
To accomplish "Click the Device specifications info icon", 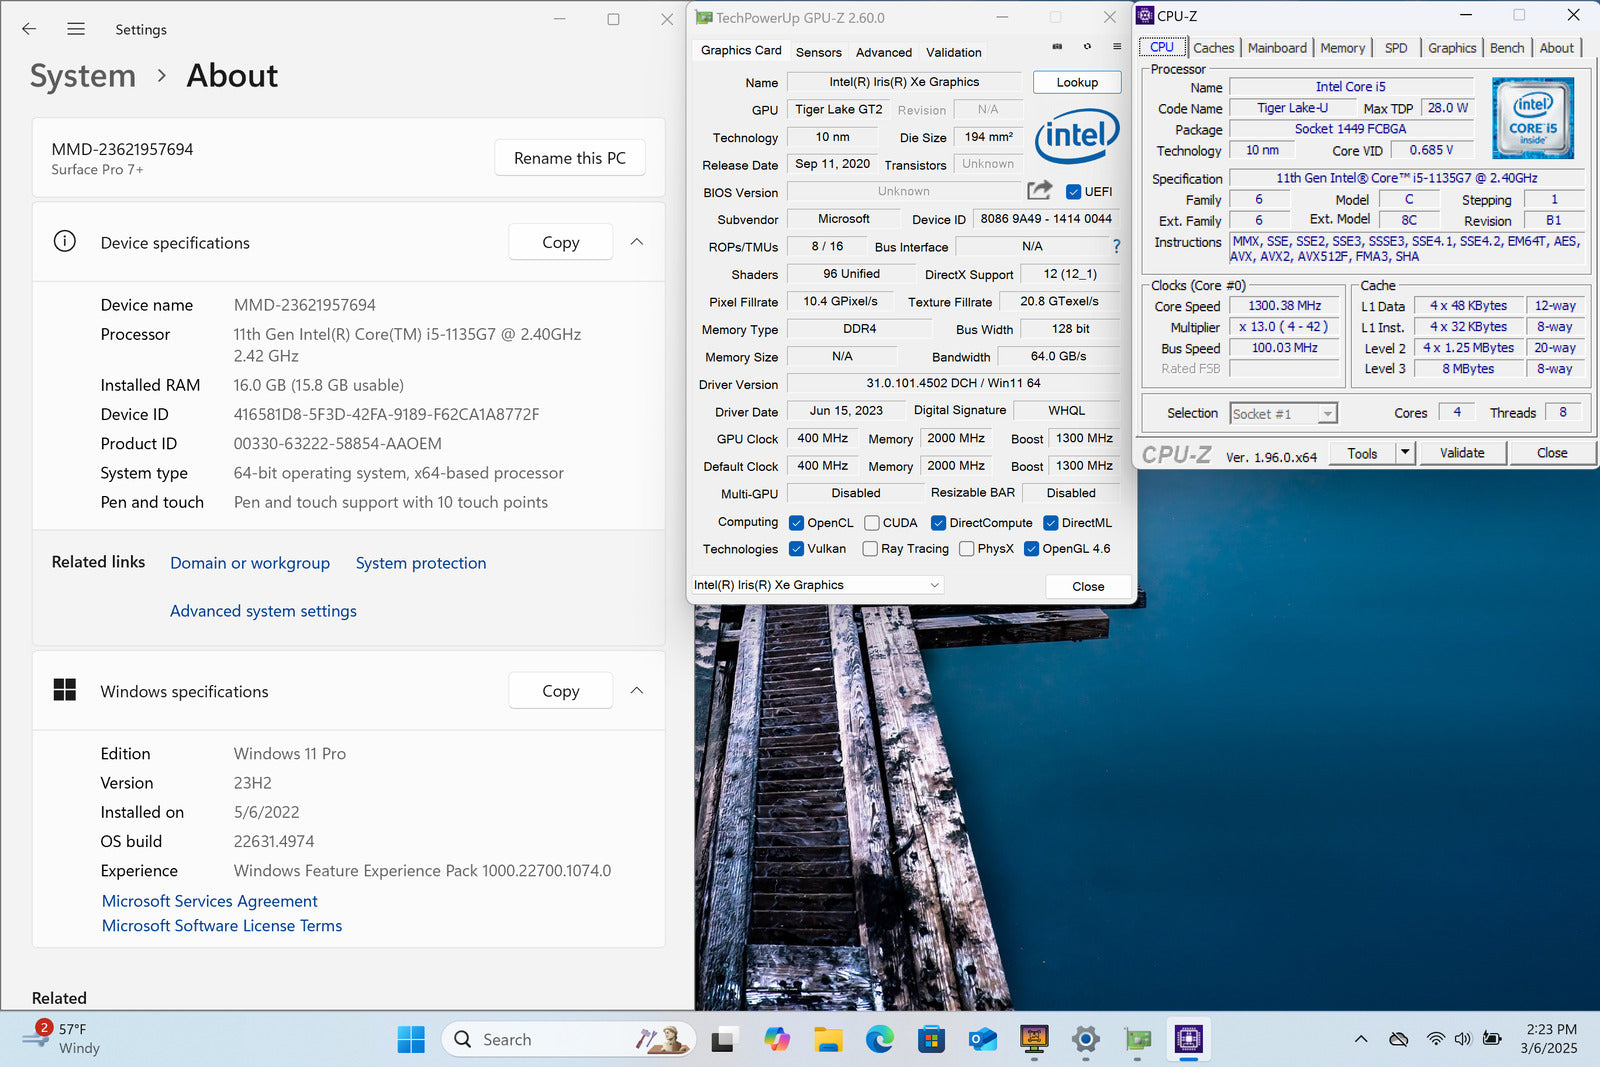I will click(64, 241).
